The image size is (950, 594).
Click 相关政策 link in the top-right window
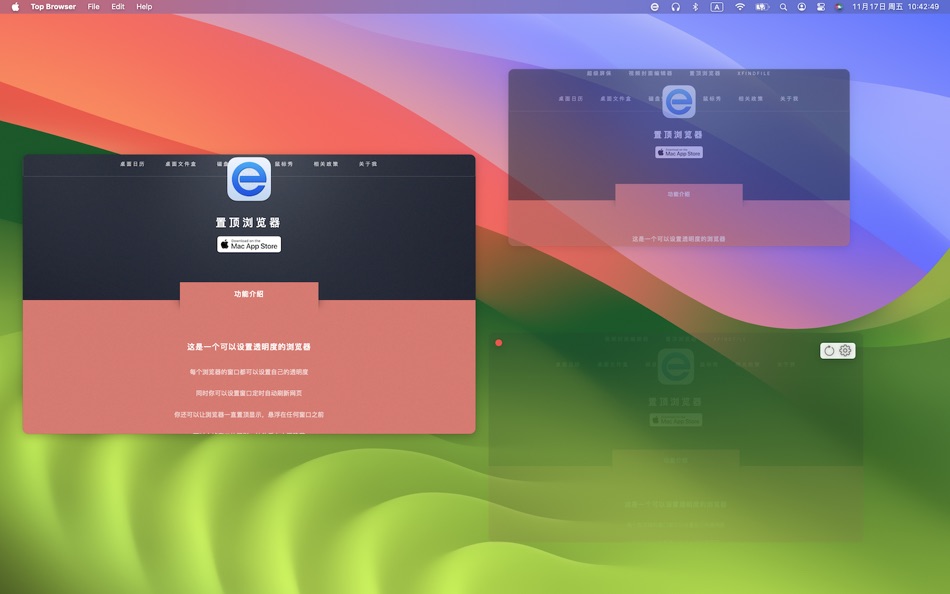[751, 98]
